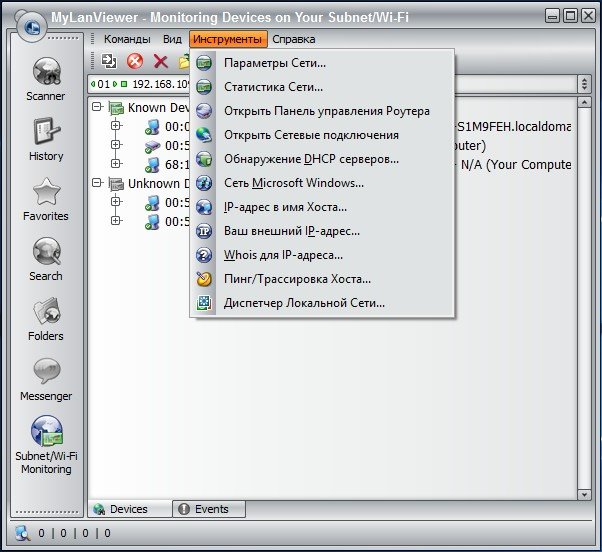This screenshot has height=552, width=602.
Task: Click the scrollbar down arrow in device list
Action: click(584, 494)
